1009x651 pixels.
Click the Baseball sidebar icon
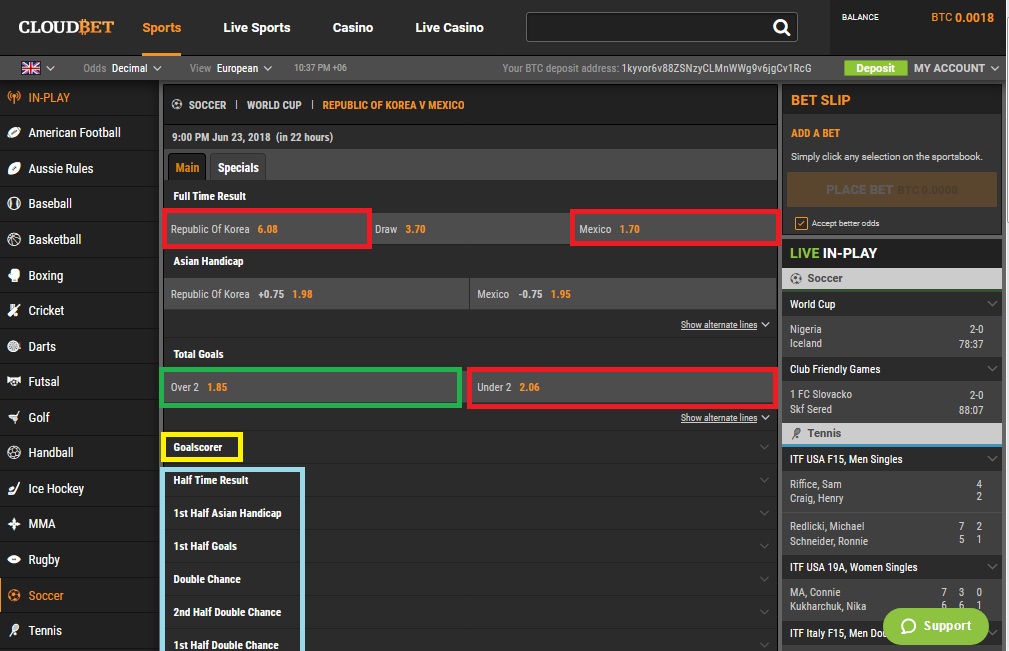[14, 203]
